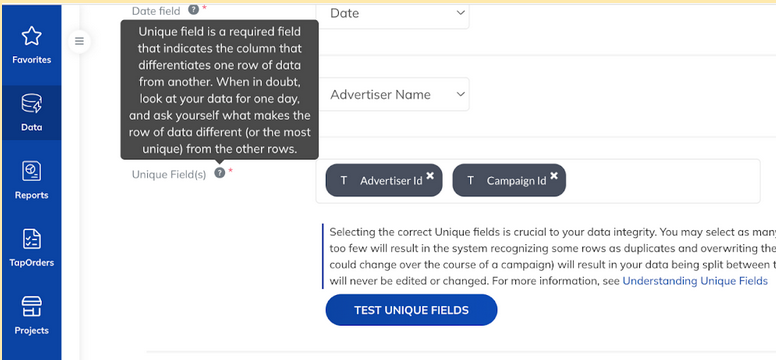
Task: Click the TEST UNIQUE FIELDS button
Action: click(411, 310)
